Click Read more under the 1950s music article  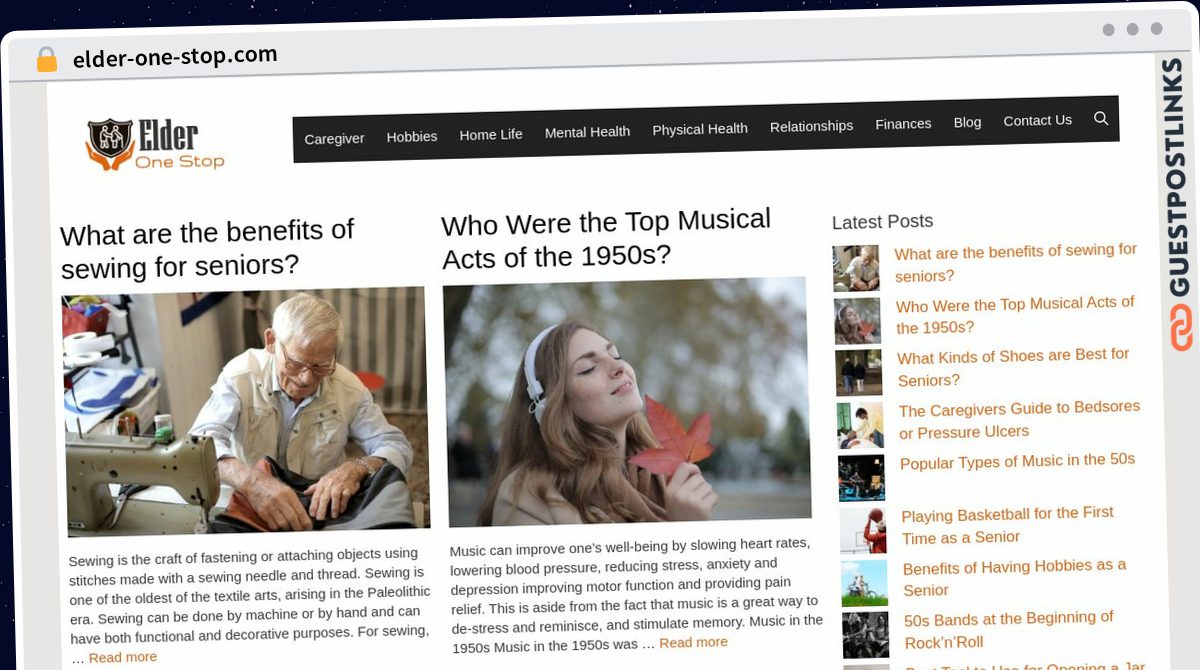[x=693, y=642]
